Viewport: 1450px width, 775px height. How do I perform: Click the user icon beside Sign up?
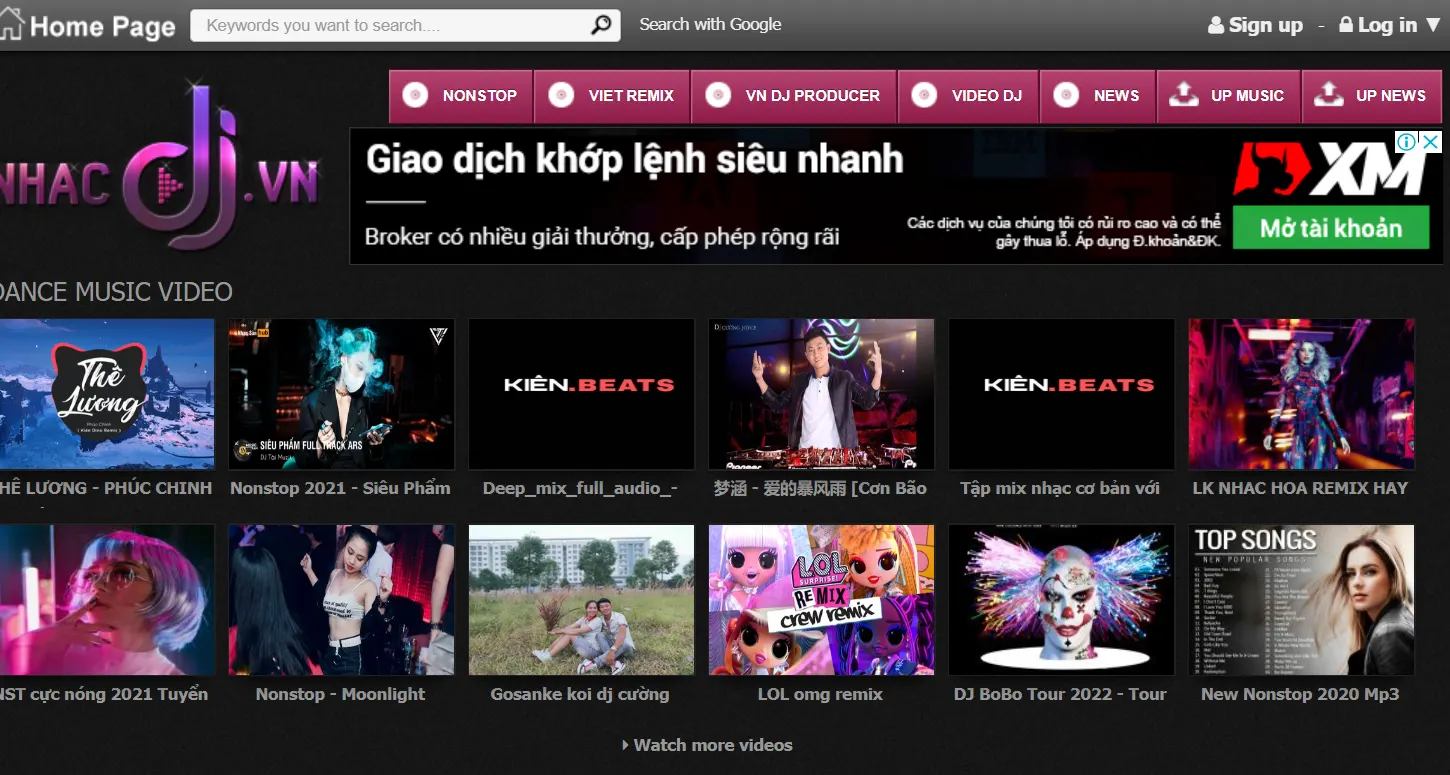(x=1216, y=25)
